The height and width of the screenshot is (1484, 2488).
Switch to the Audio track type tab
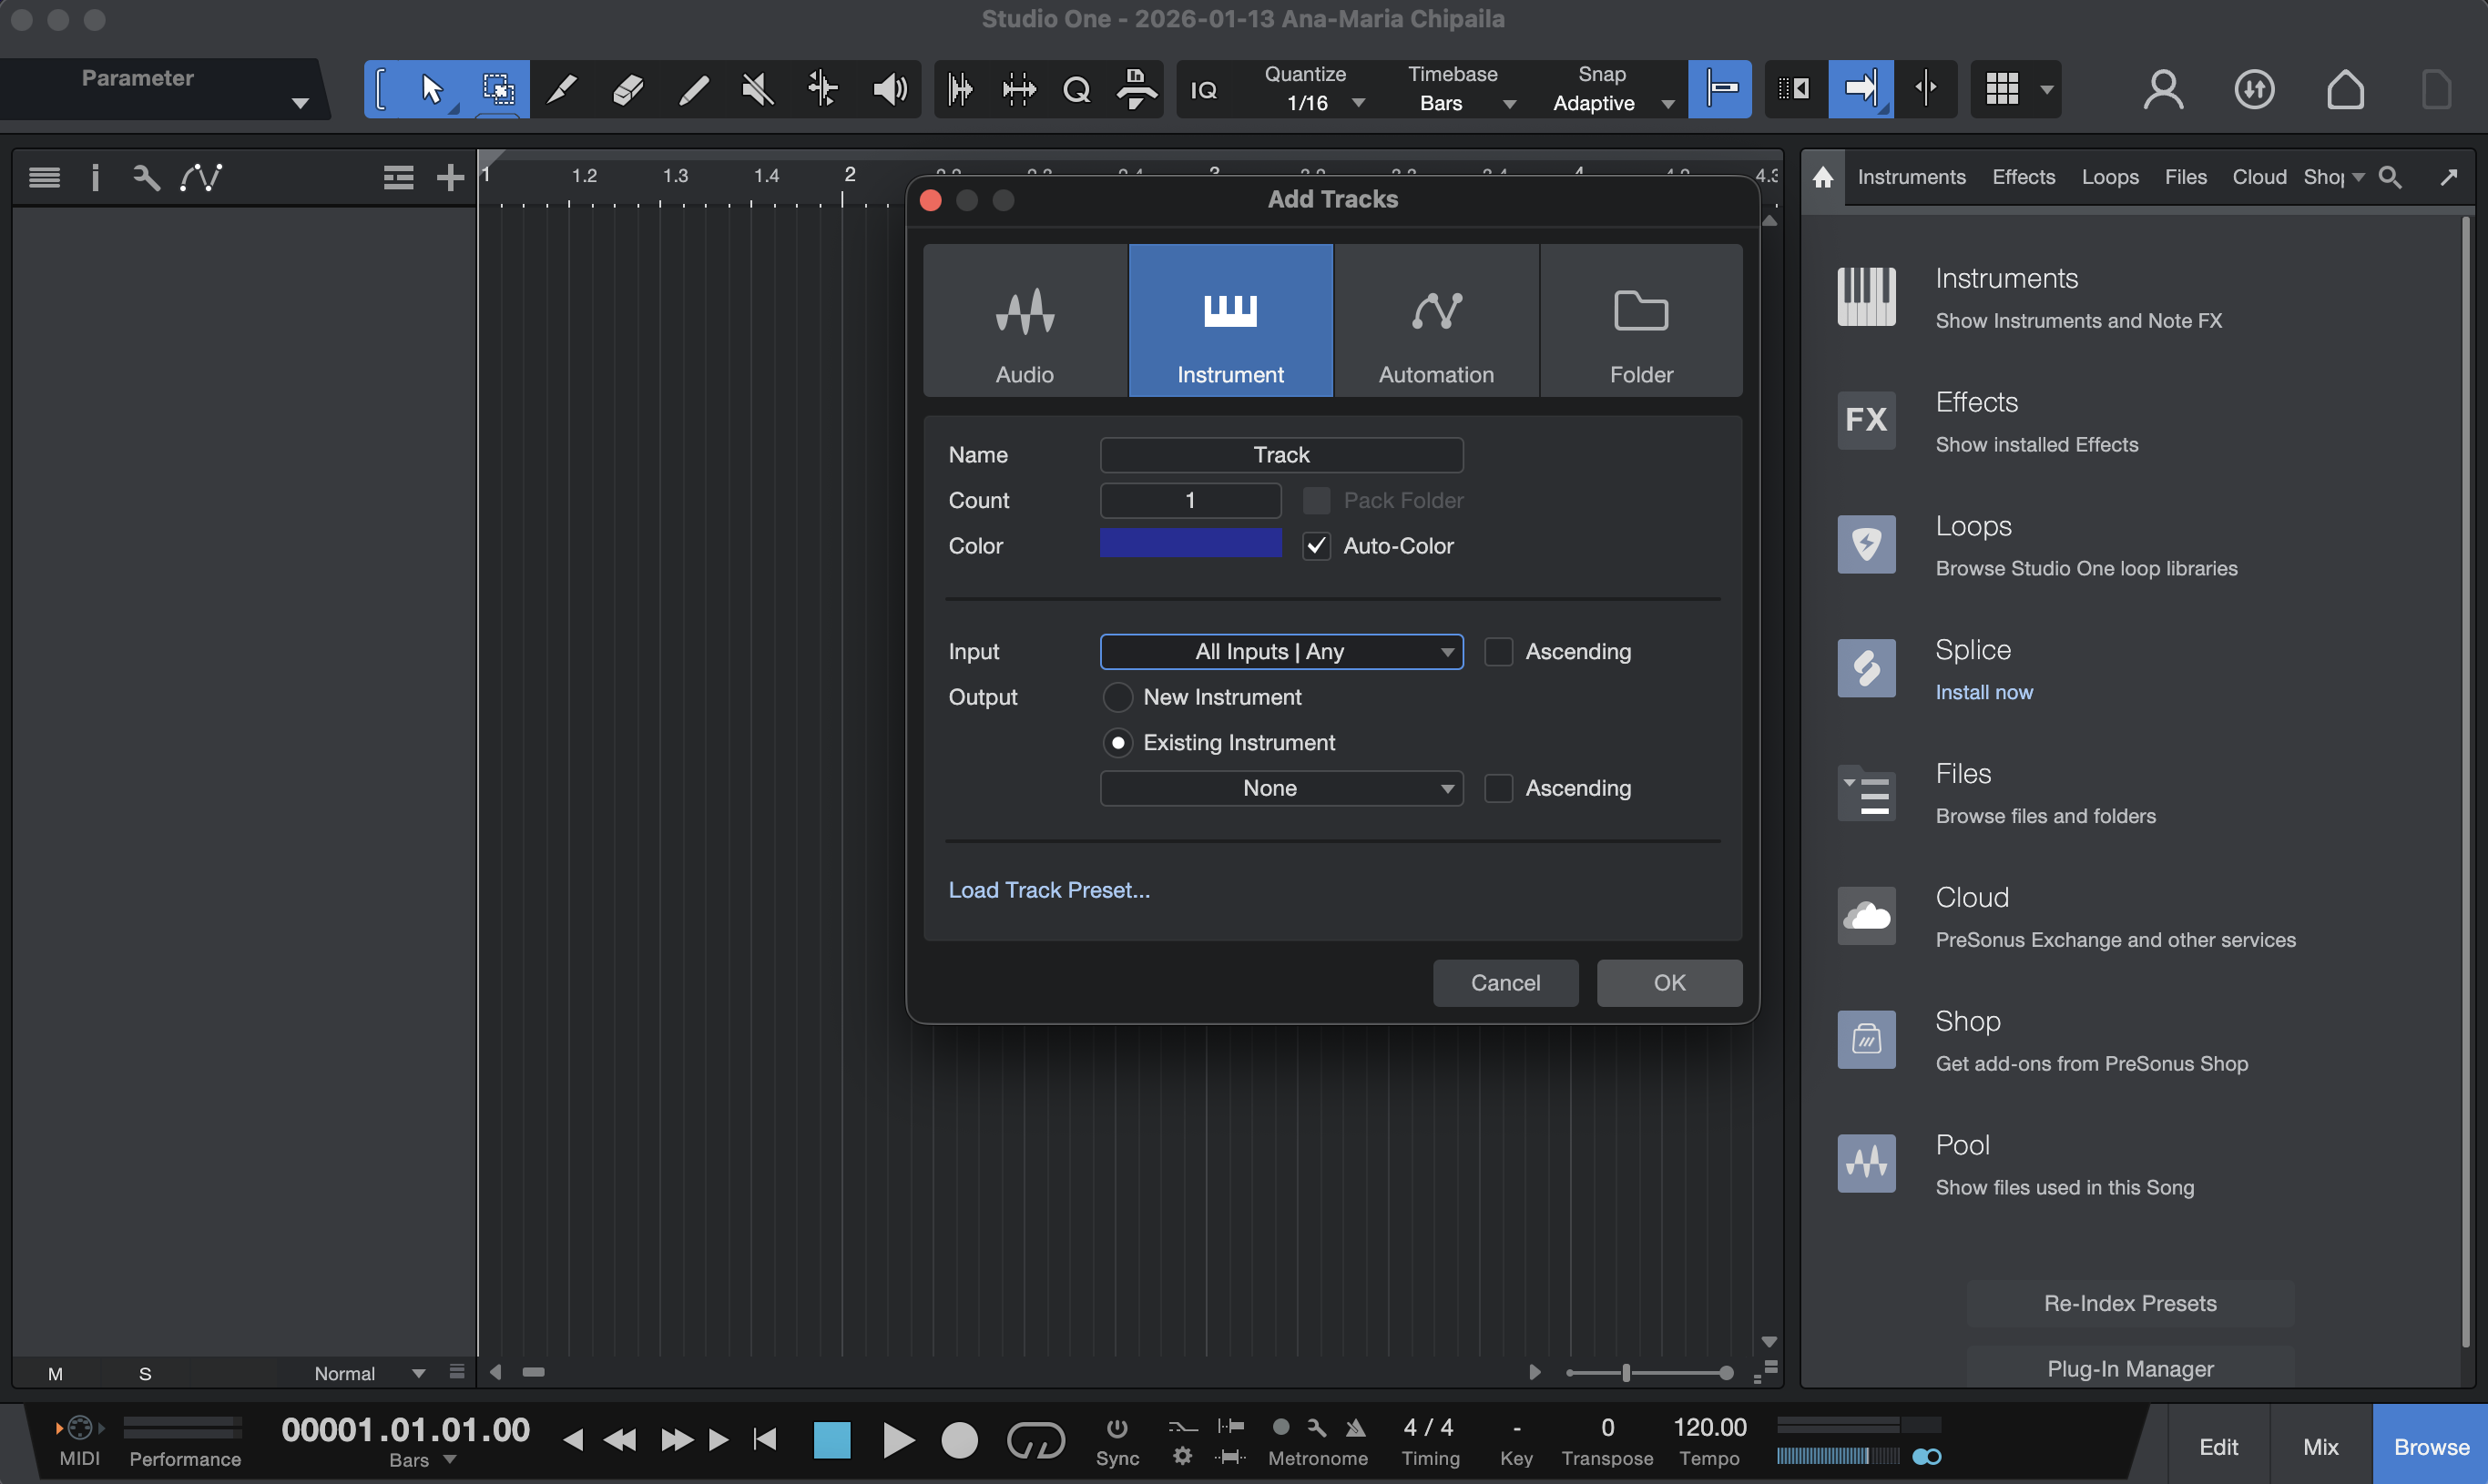point(1025,321)
